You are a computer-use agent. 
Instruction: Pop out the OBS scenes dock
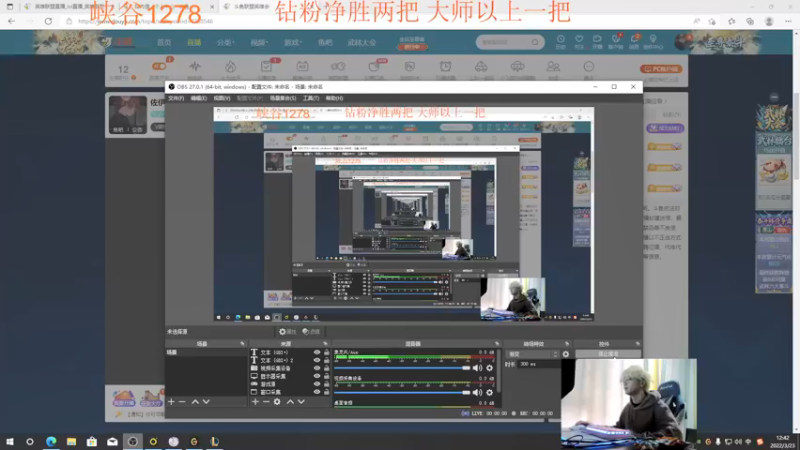coord(242,344)
